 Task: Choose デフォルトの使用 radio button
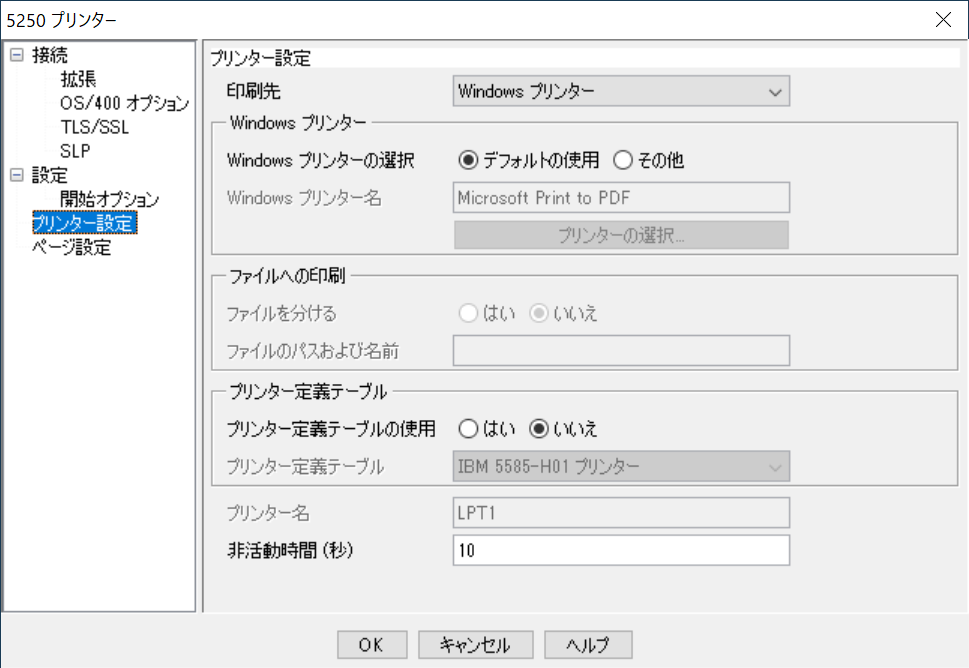point(528,161)
